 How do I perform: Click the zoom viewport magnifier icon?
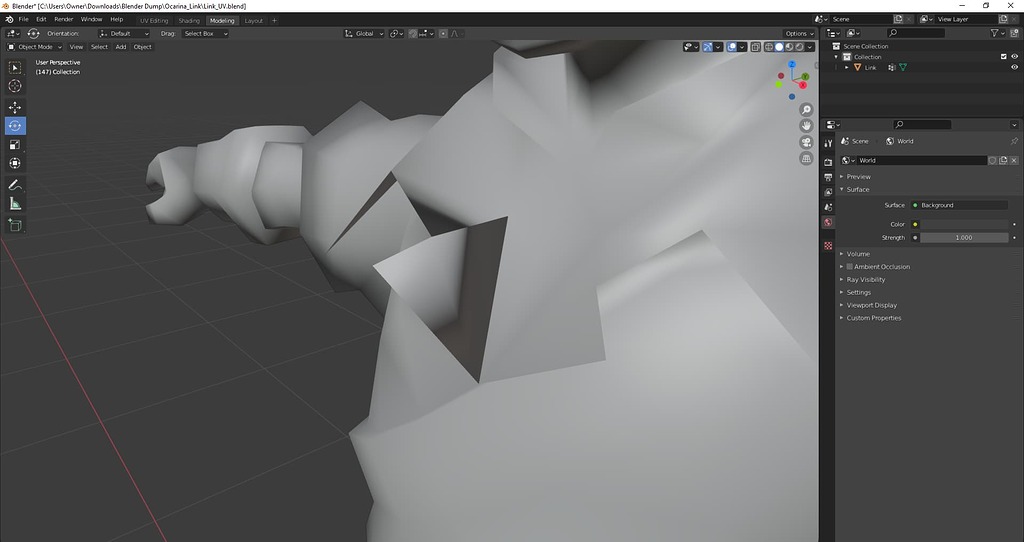click(x=807, y=109)
